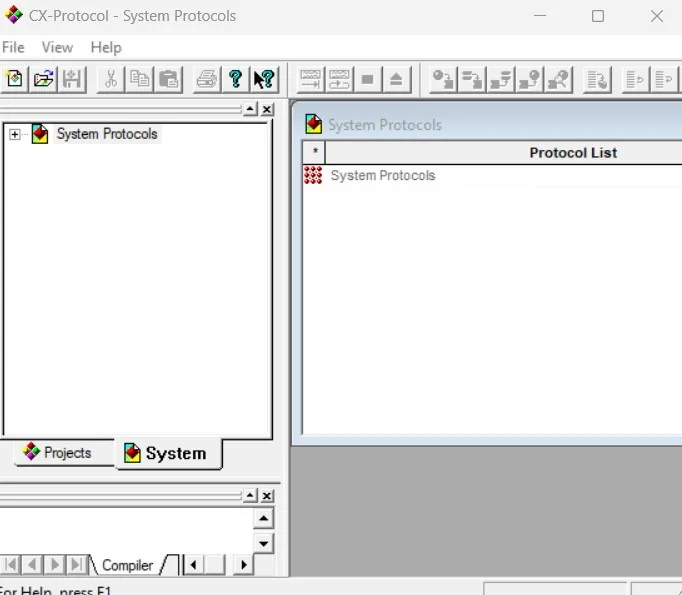
Task: Switch to the System tab
Action: pyautogui.click(x=169, y=453)
